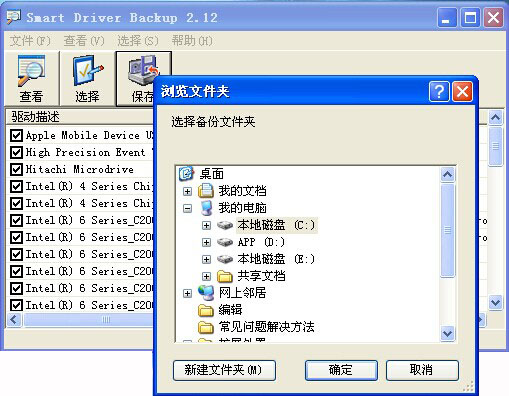Click the 常见问题解决方法 folder icon
Screen dimensions: 509x396
[x=206, y=327]
